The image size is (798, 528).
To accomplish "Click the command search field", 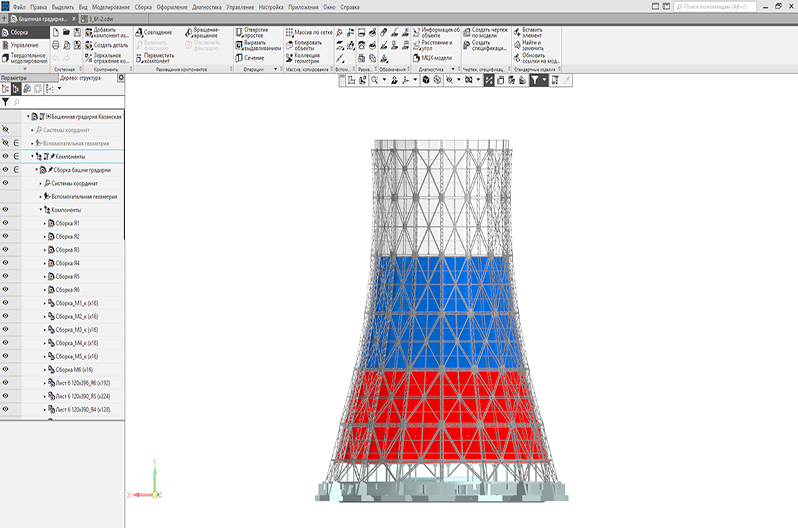I will 735,6.
